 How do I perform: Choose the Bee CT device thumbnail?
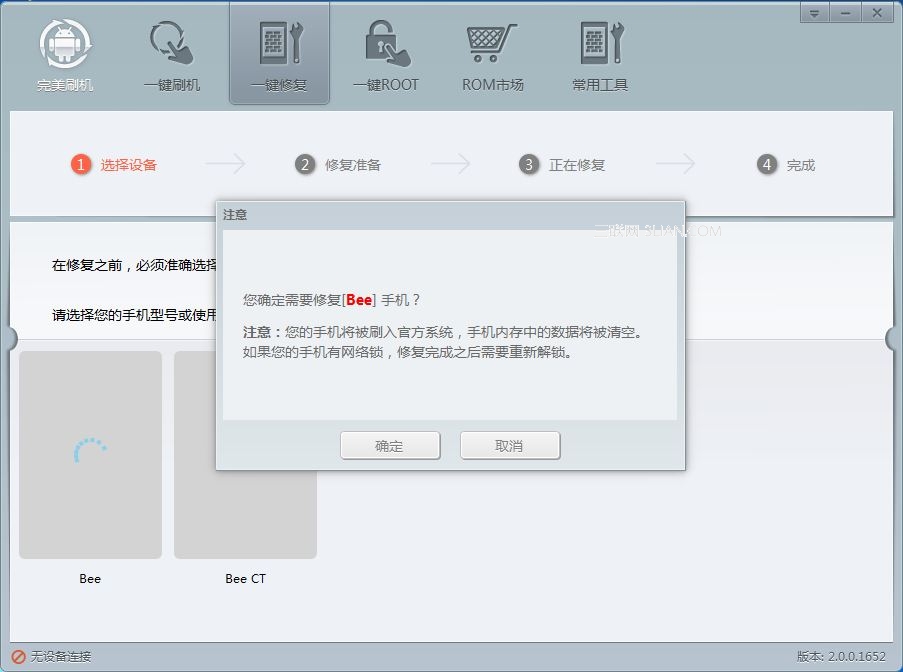click(x=245, y=514)
